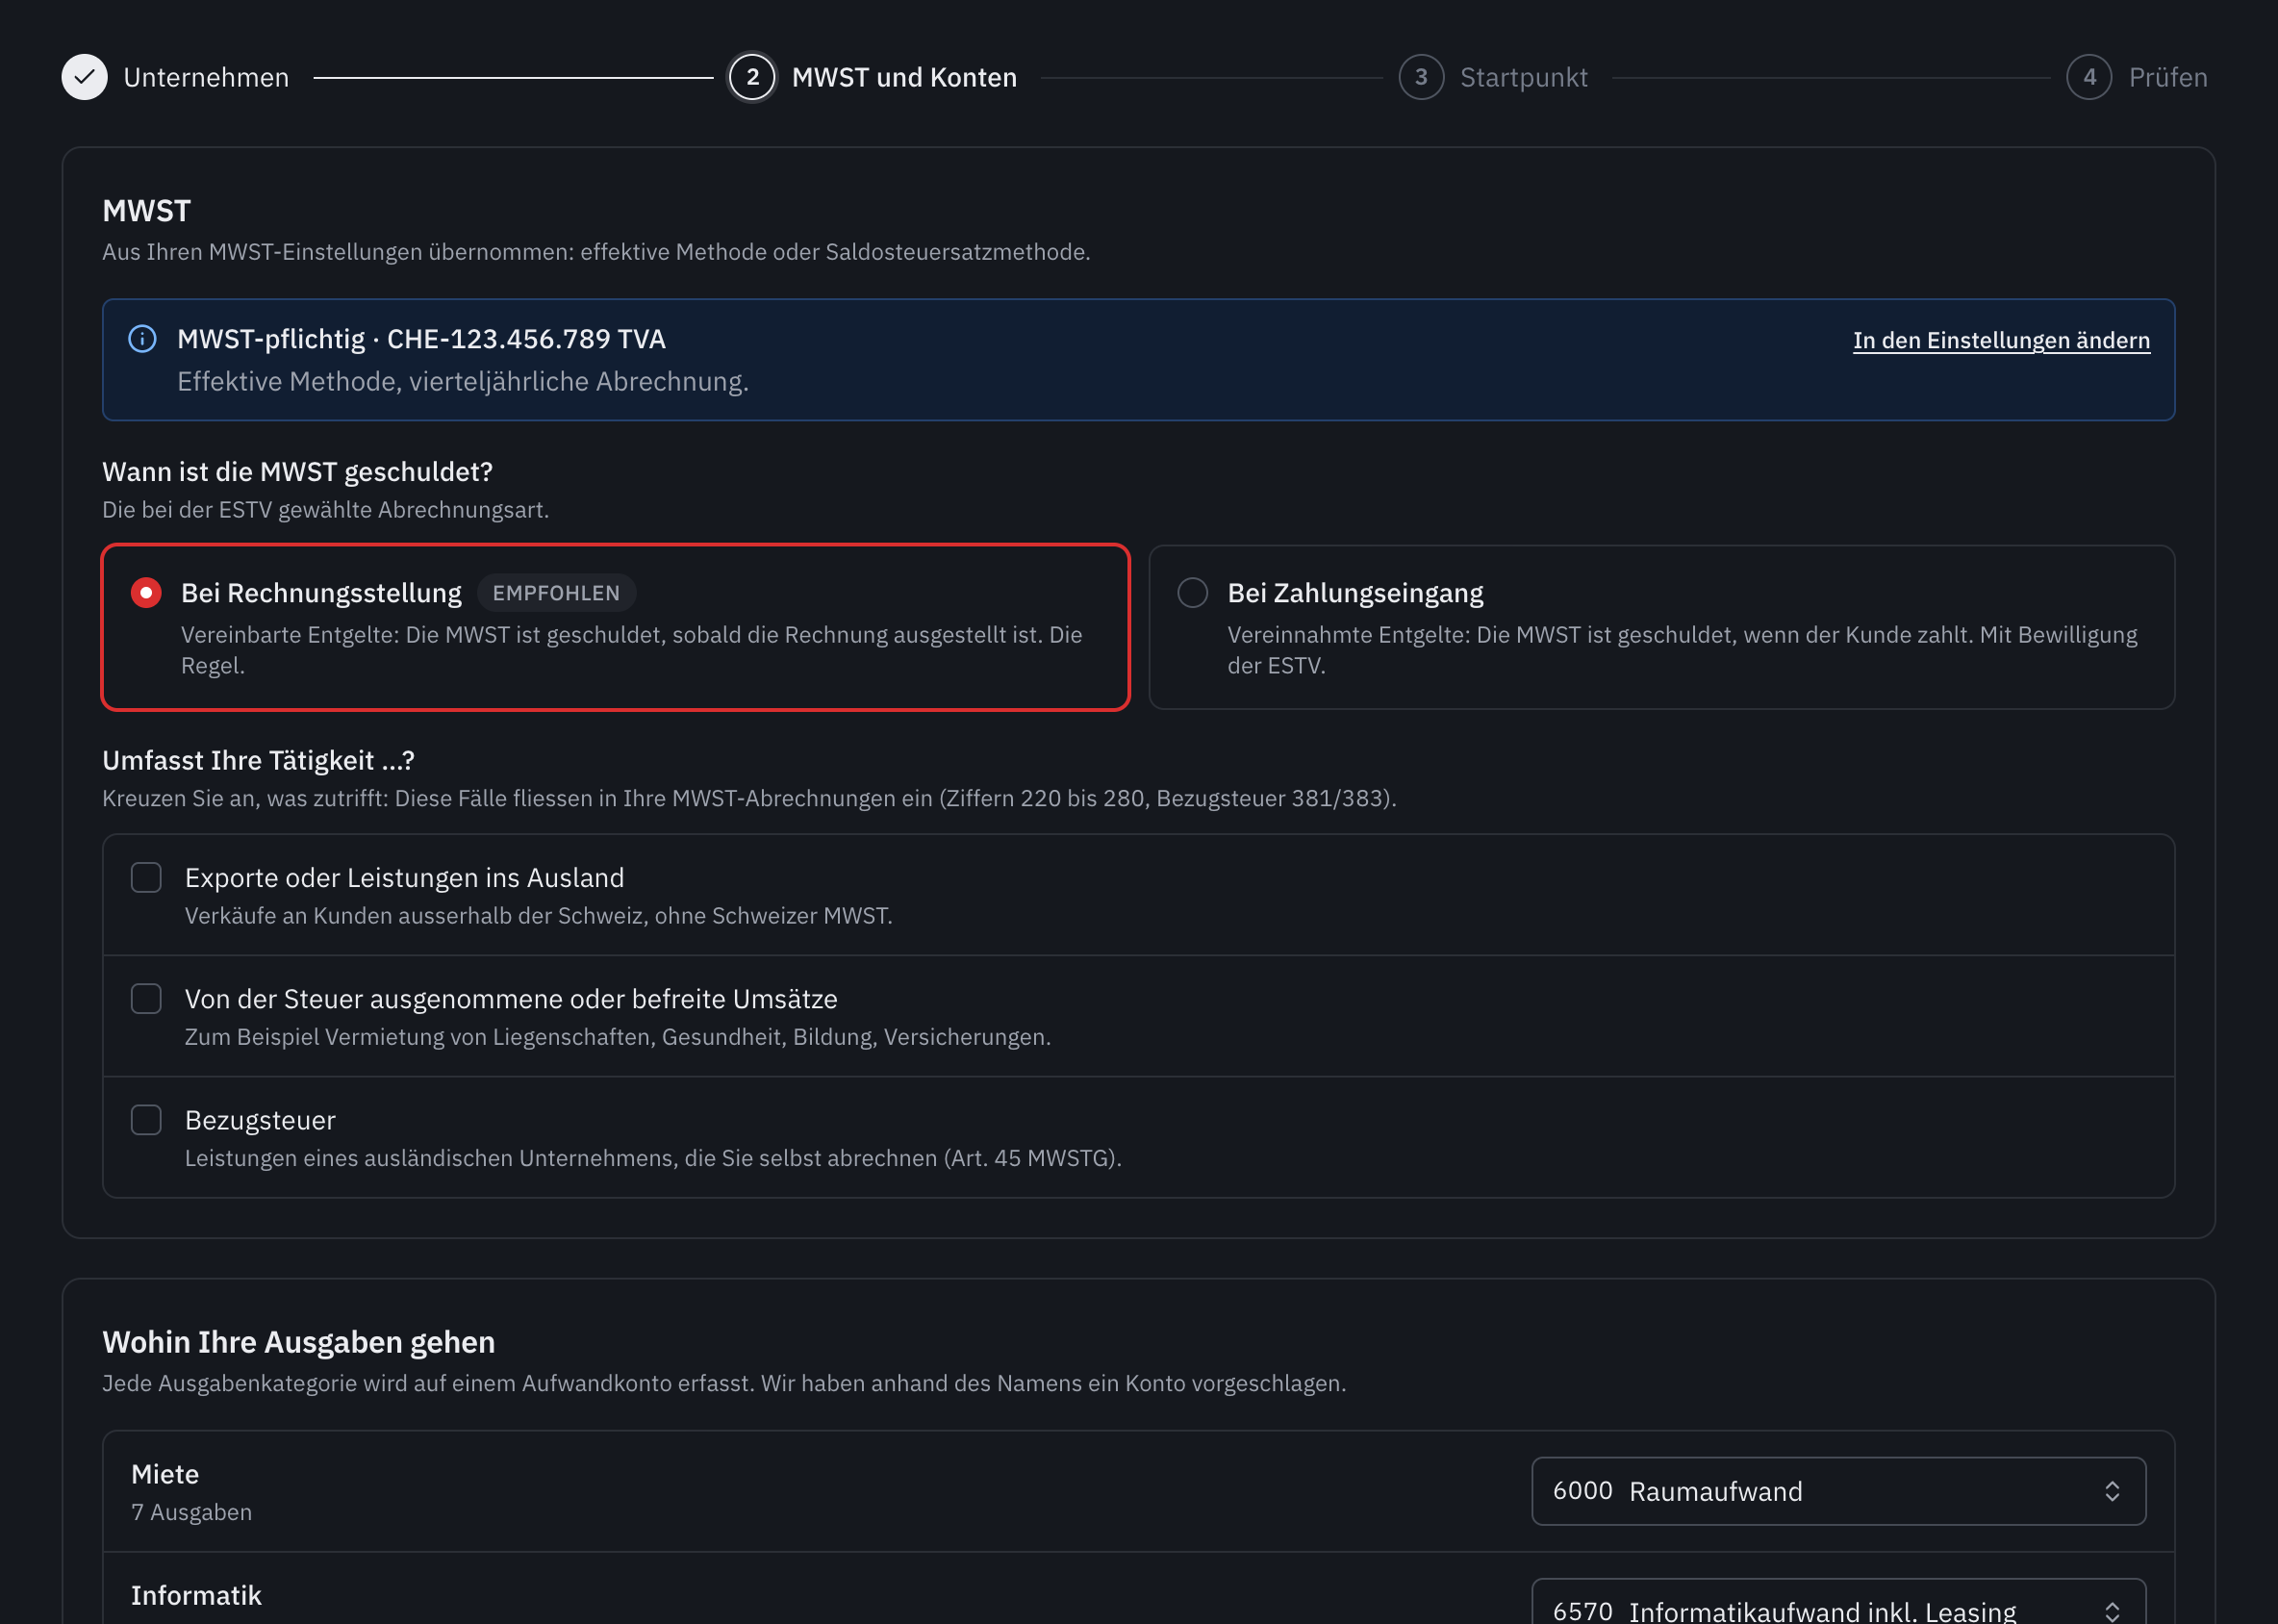Click the MWST-pflichtig CHE-123.456.789 TVA text

[421, 339]
